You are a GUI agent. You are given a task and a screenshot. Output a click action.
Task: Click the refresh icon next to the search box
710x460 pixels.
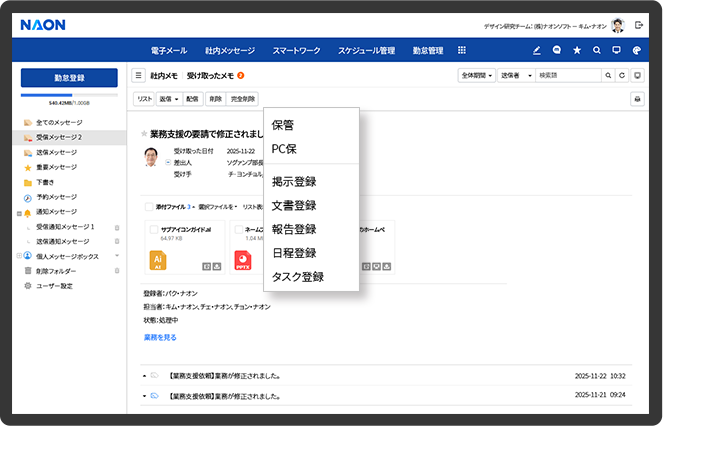click(x=622, y=75)
